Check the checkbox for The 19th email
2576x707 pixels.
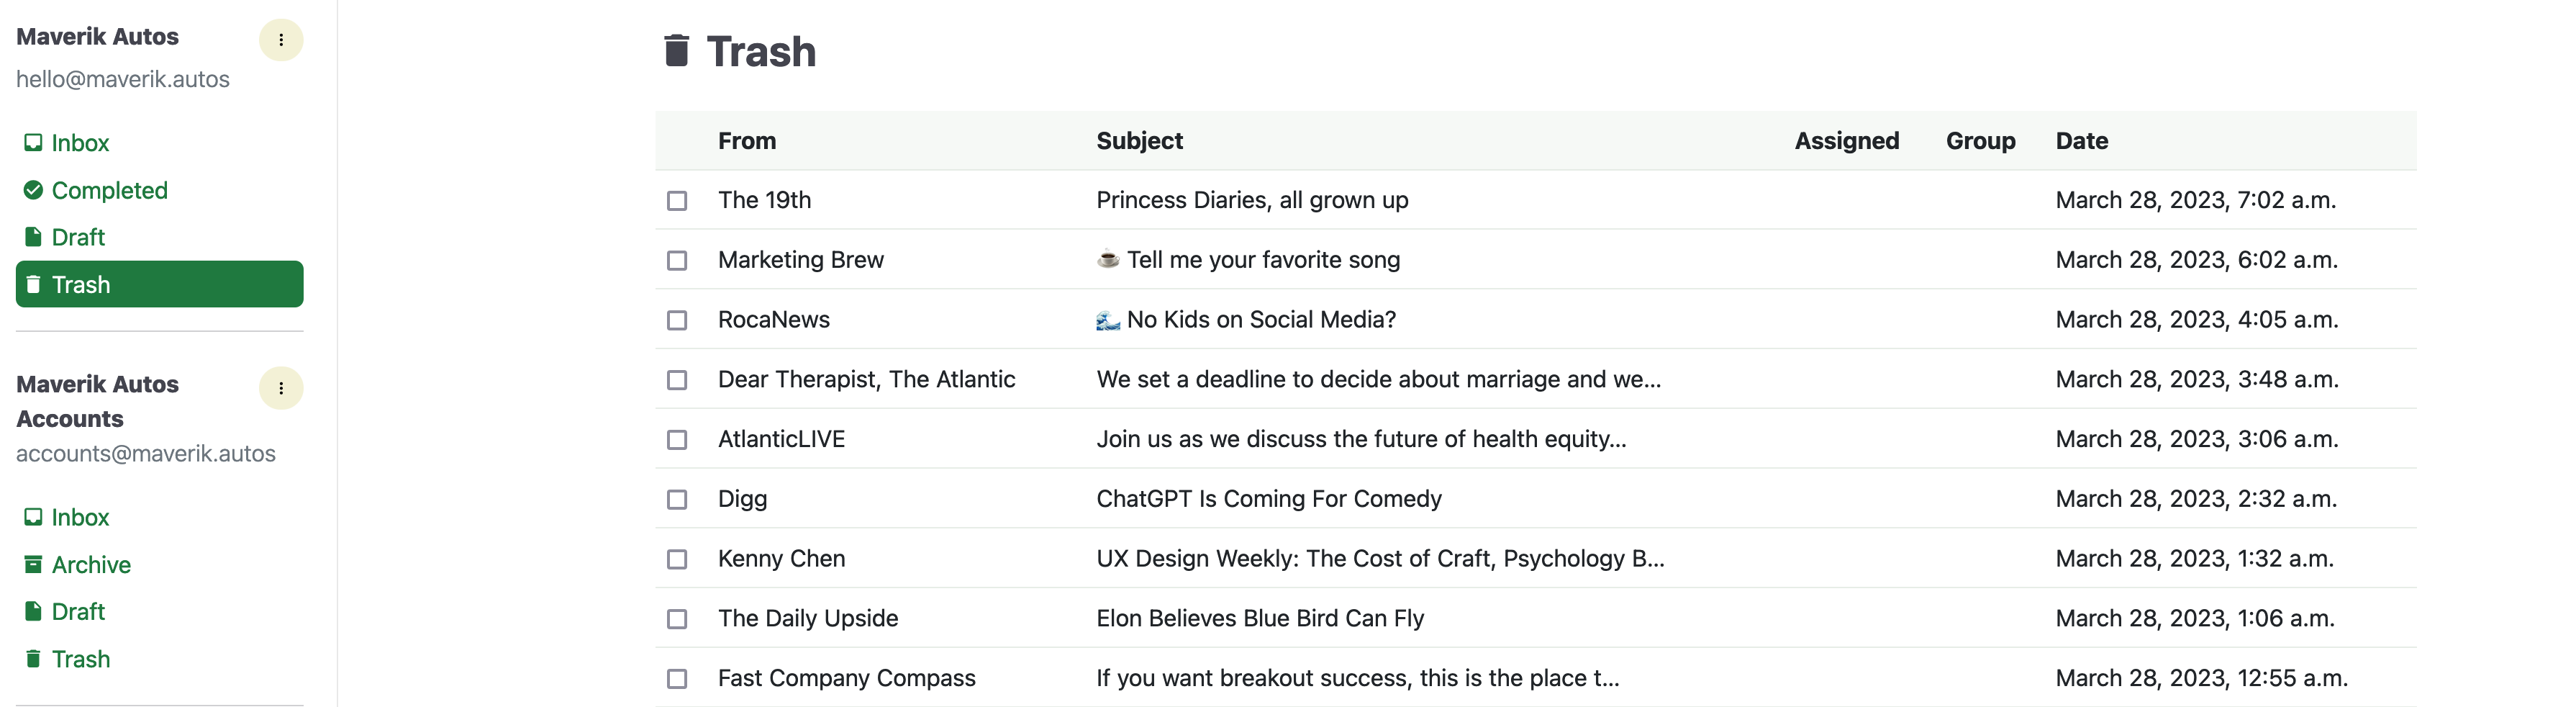pos(677,200)
